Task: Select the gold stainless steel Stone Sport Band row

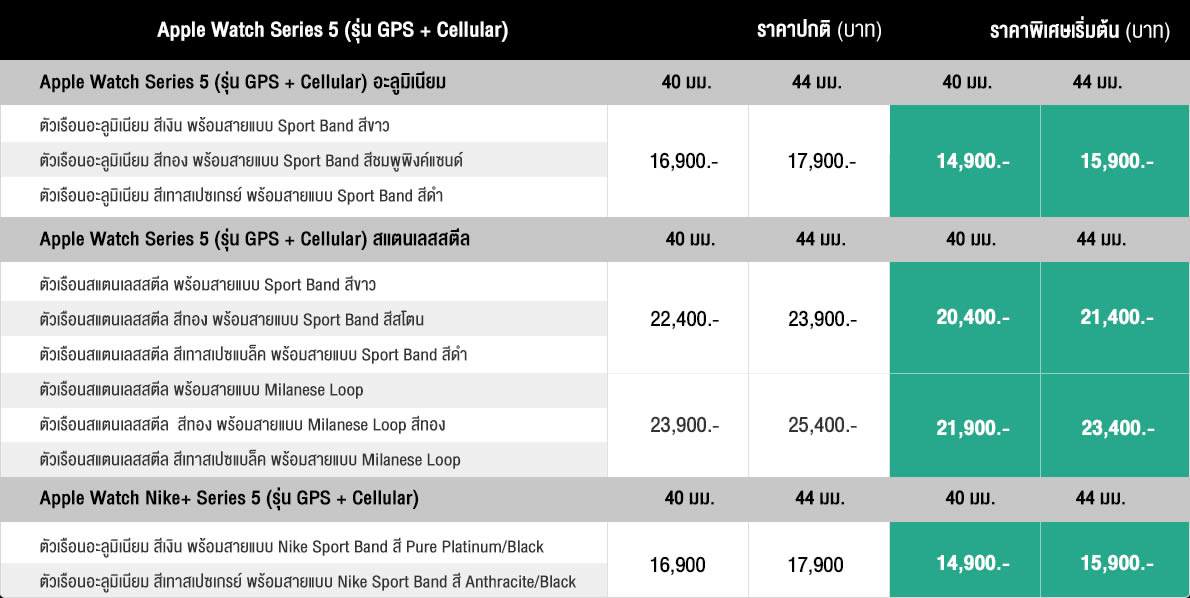Action: (232, 320)
